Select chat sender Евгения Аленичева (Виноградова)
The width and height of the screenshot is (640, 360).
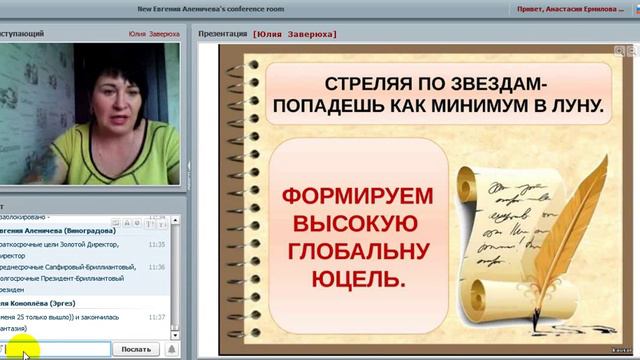[x=58, y=231]
